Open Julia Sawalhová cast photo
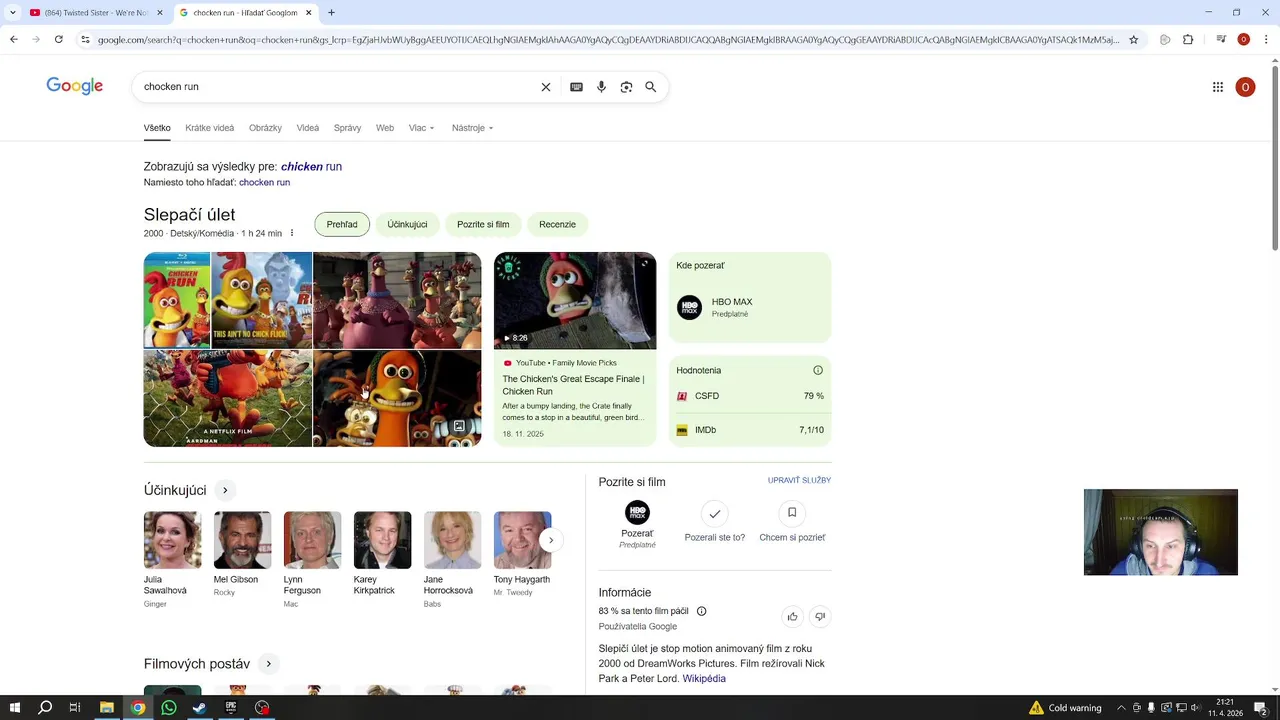The image size is (1280, 720). pos(172,540)
